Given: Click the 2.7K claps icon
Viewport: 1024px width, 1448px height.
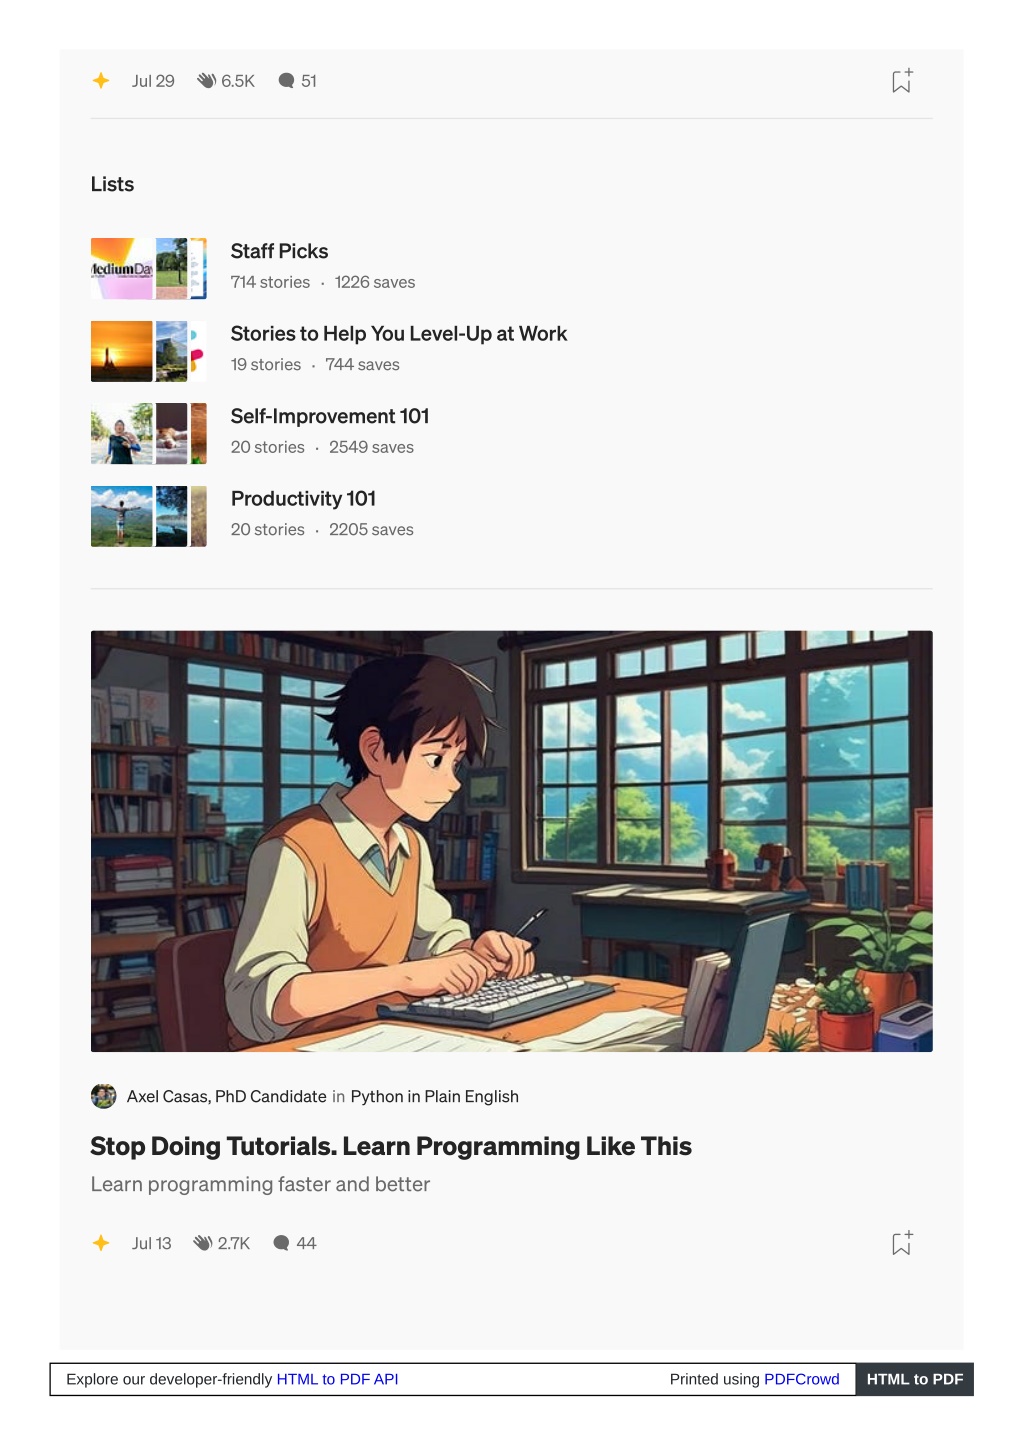Looking at the screenshot, I should point(203,1243).
